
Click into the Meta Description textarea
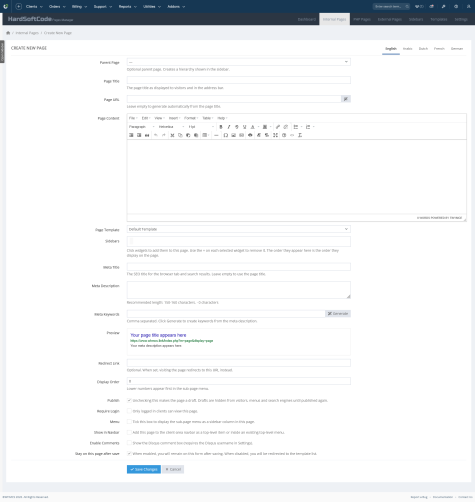[239, 290]
